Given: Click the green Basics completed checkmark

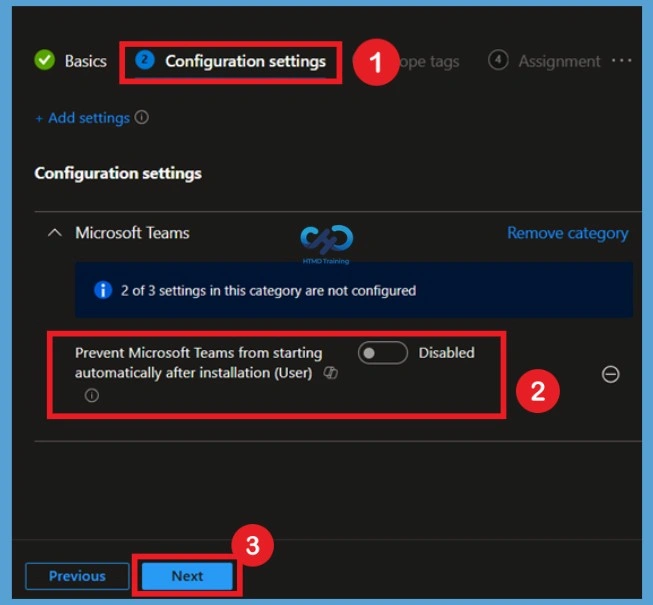Looking at the screenshot, I should (x=45, y=60).
